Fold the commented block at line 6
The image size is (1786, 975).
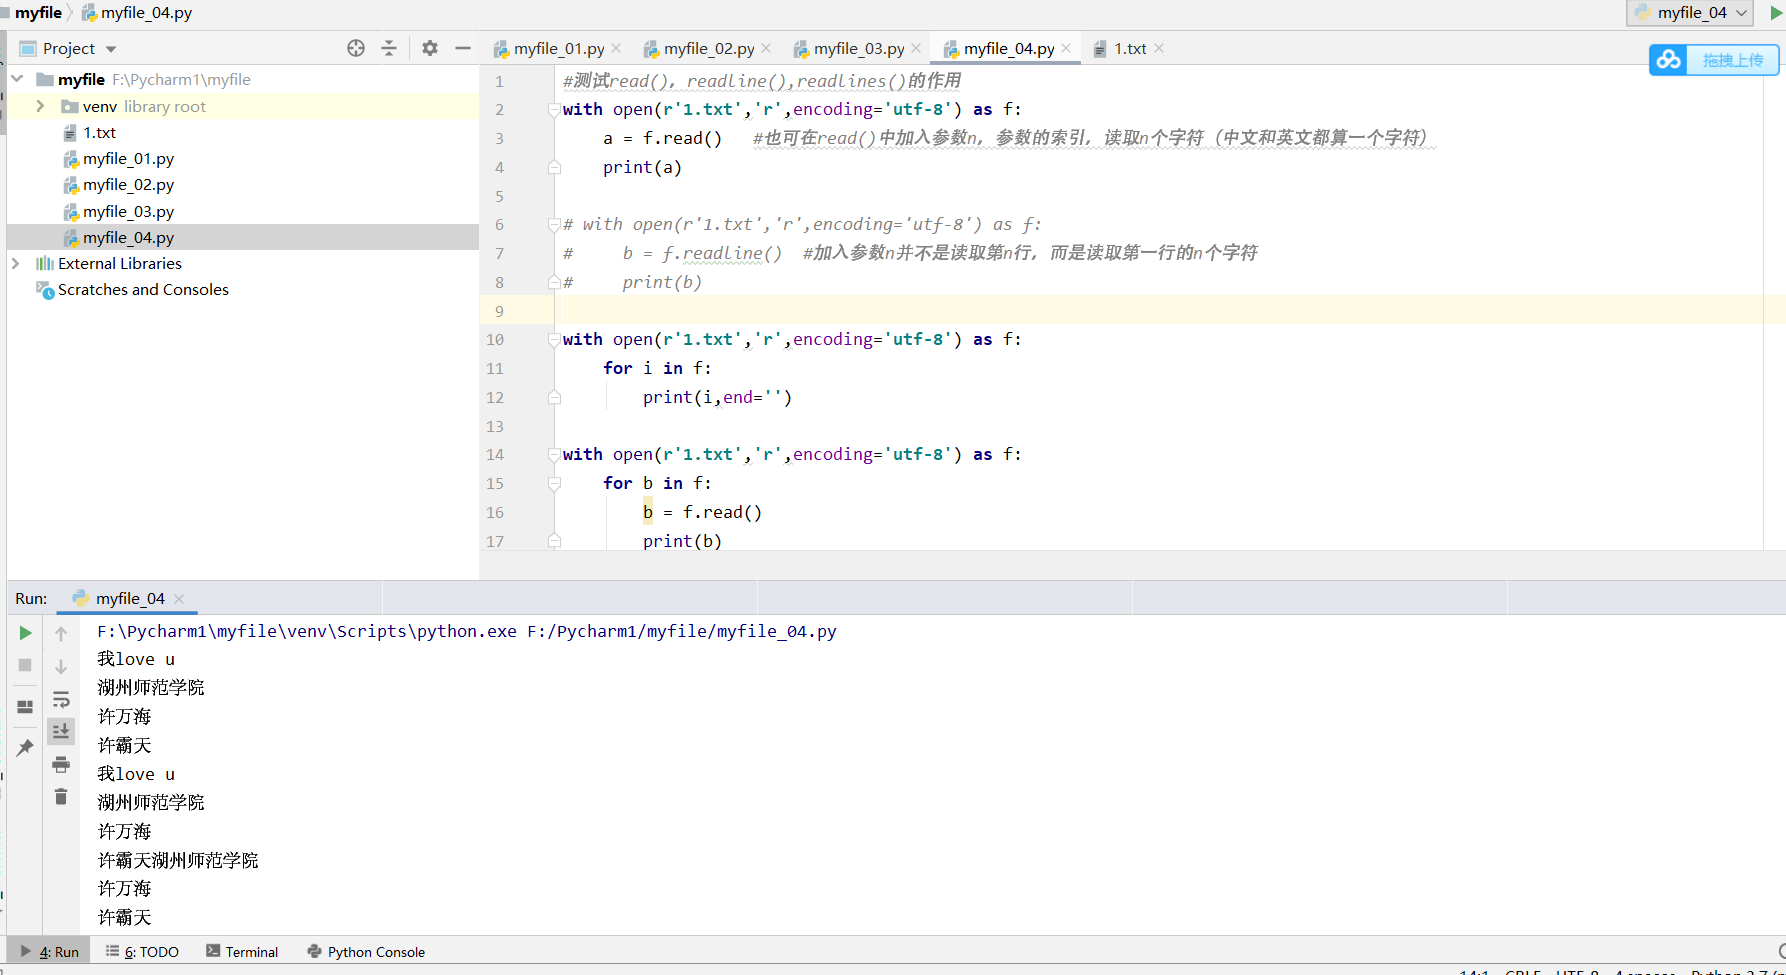(x=554, y=225)
